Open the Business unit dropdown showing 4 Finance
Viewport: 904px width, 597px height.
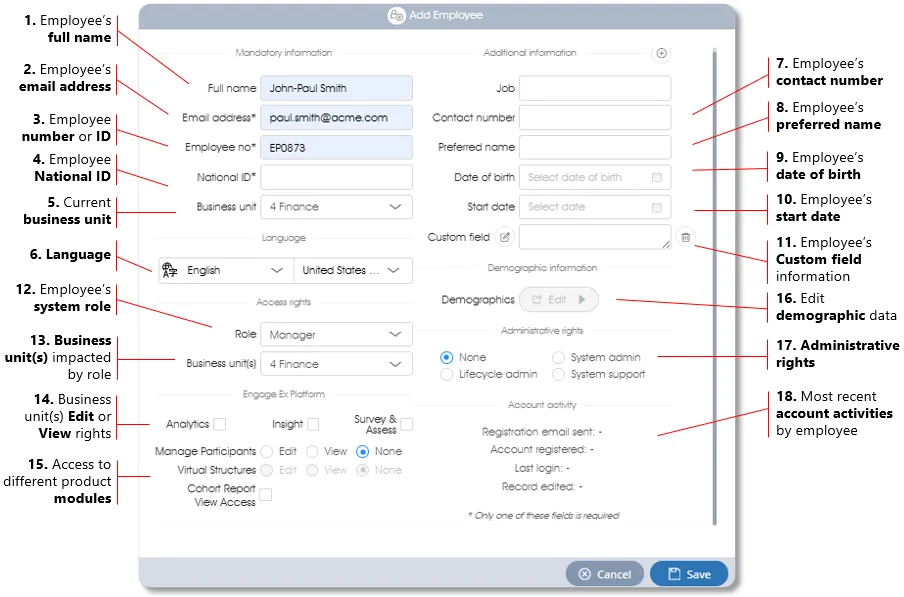point(336,208)
